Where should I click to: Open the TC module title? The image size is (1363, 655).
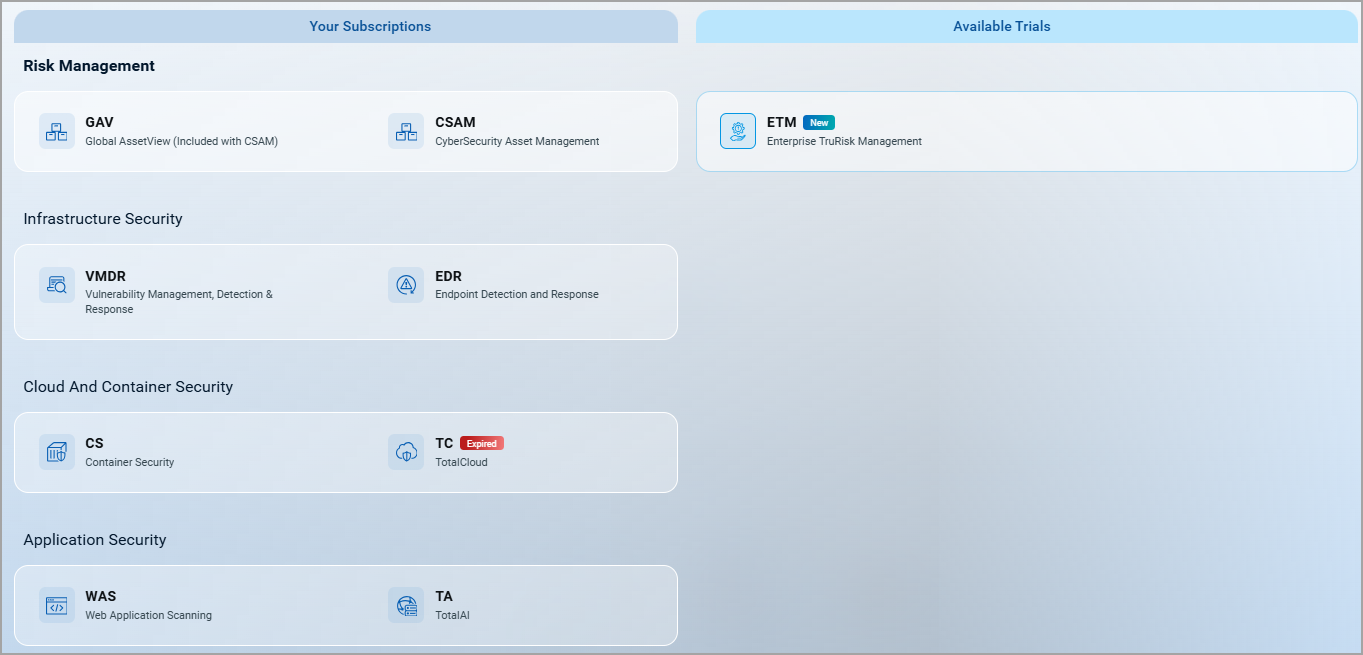(x=444, y=443)
